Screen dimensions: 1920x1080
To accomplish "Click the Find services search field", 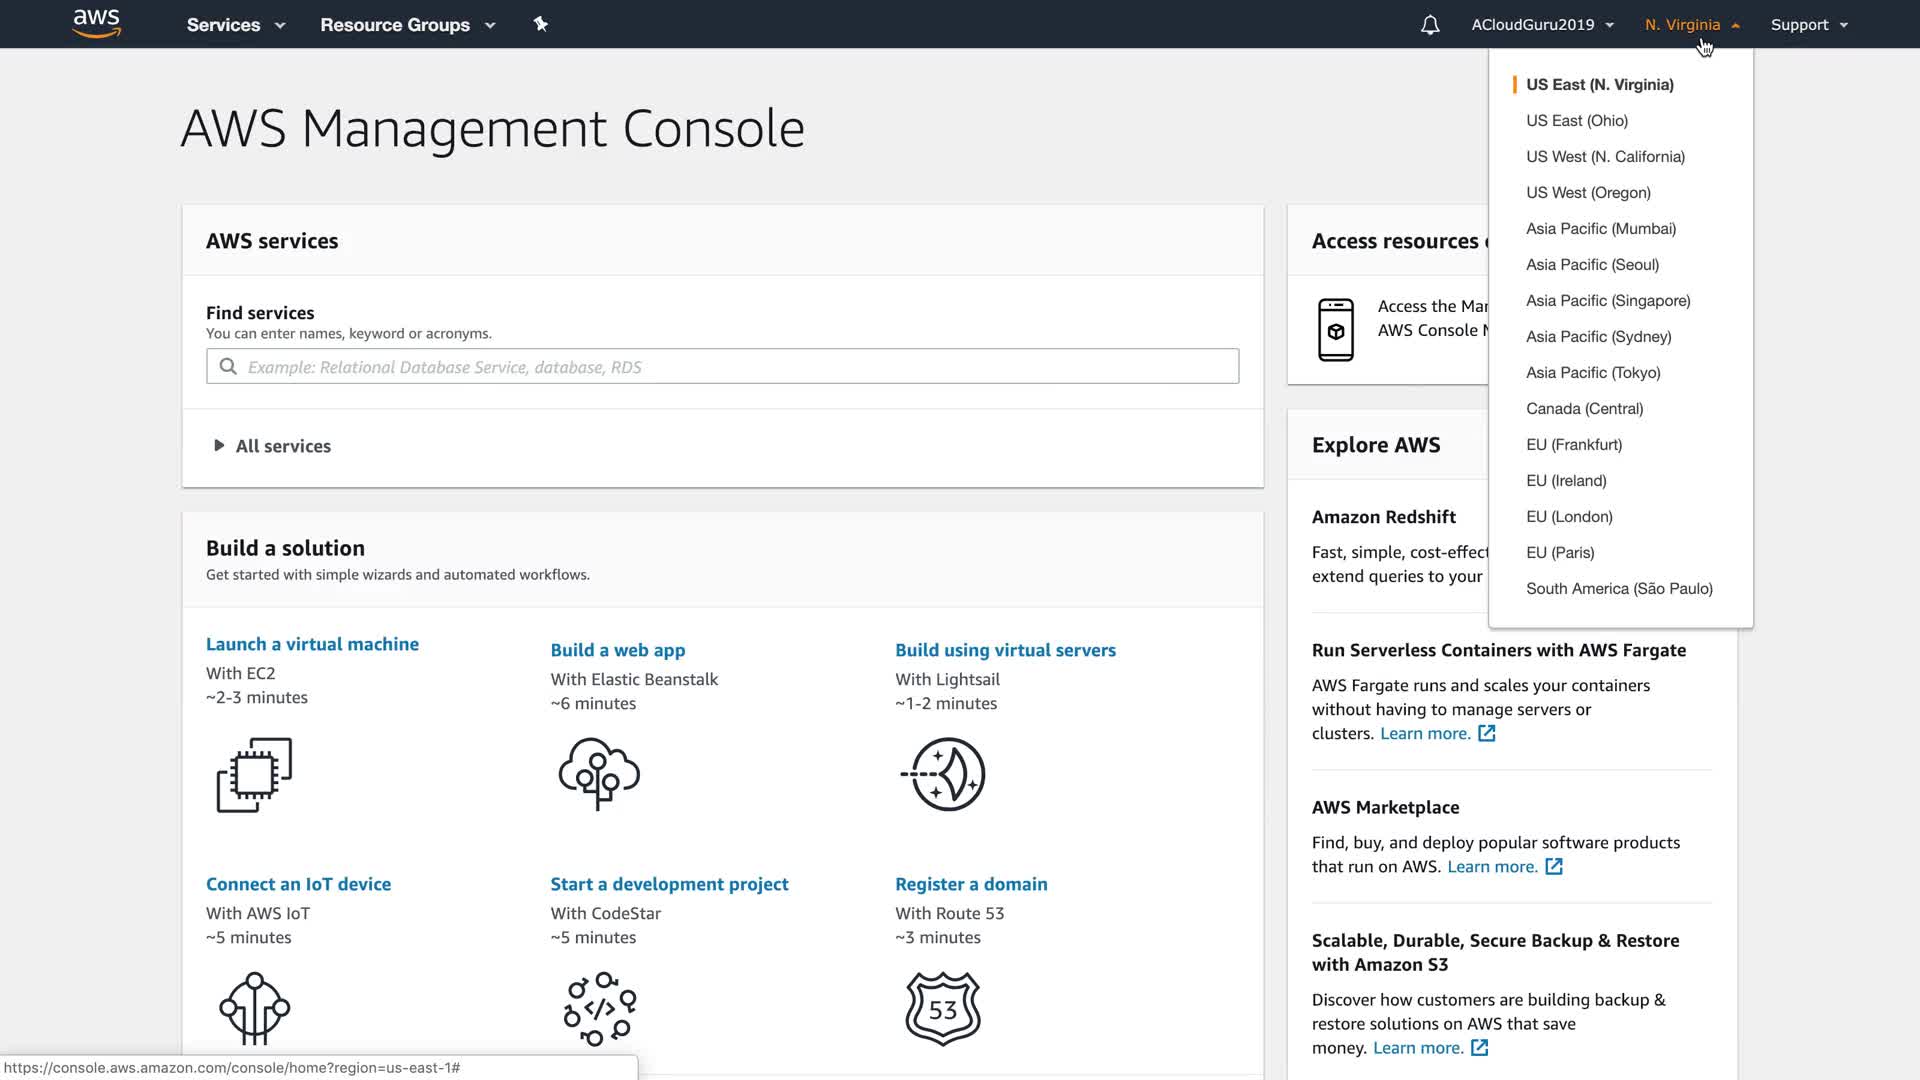I will point(722,367).
